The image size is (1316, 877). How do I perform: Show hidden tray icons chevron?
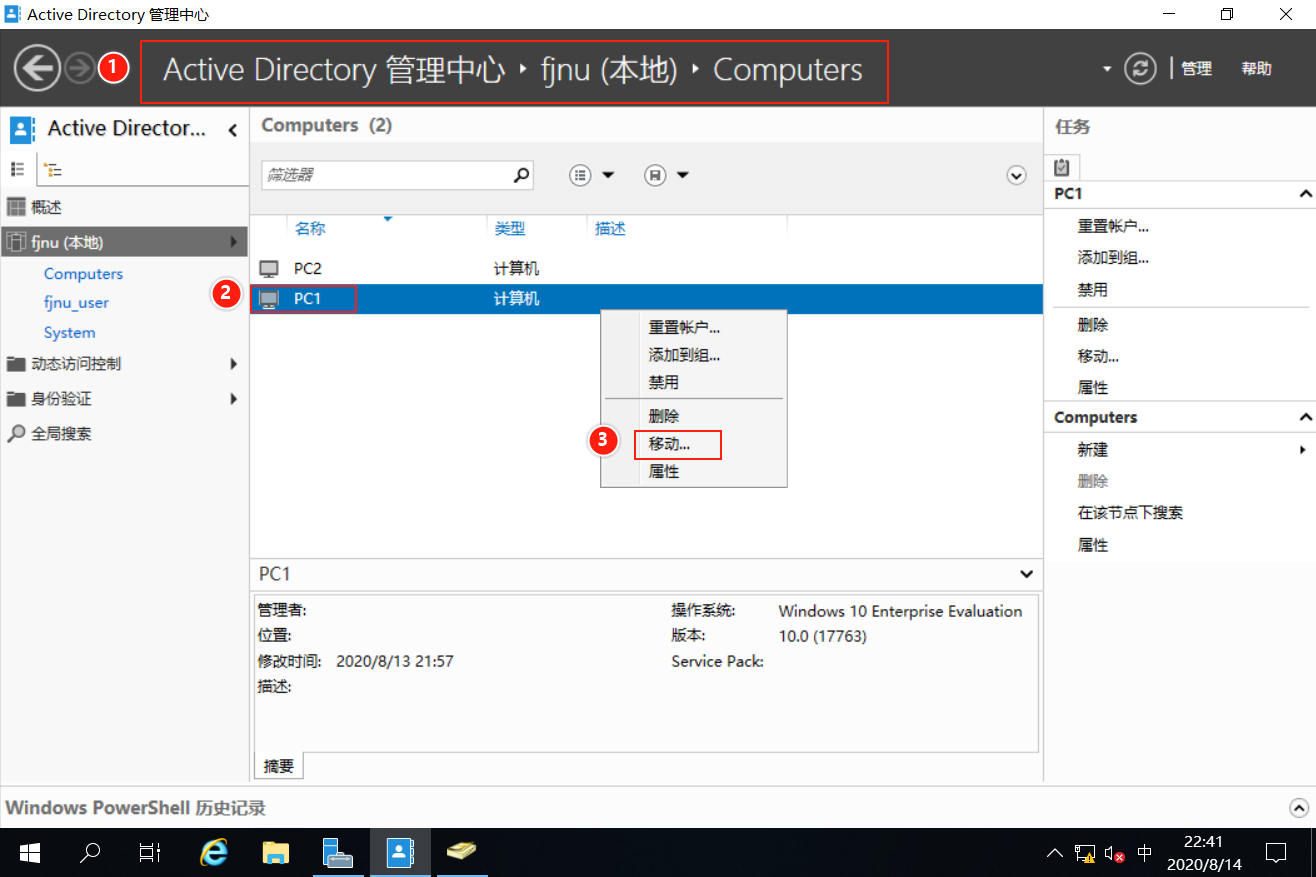coord(1055,854)
